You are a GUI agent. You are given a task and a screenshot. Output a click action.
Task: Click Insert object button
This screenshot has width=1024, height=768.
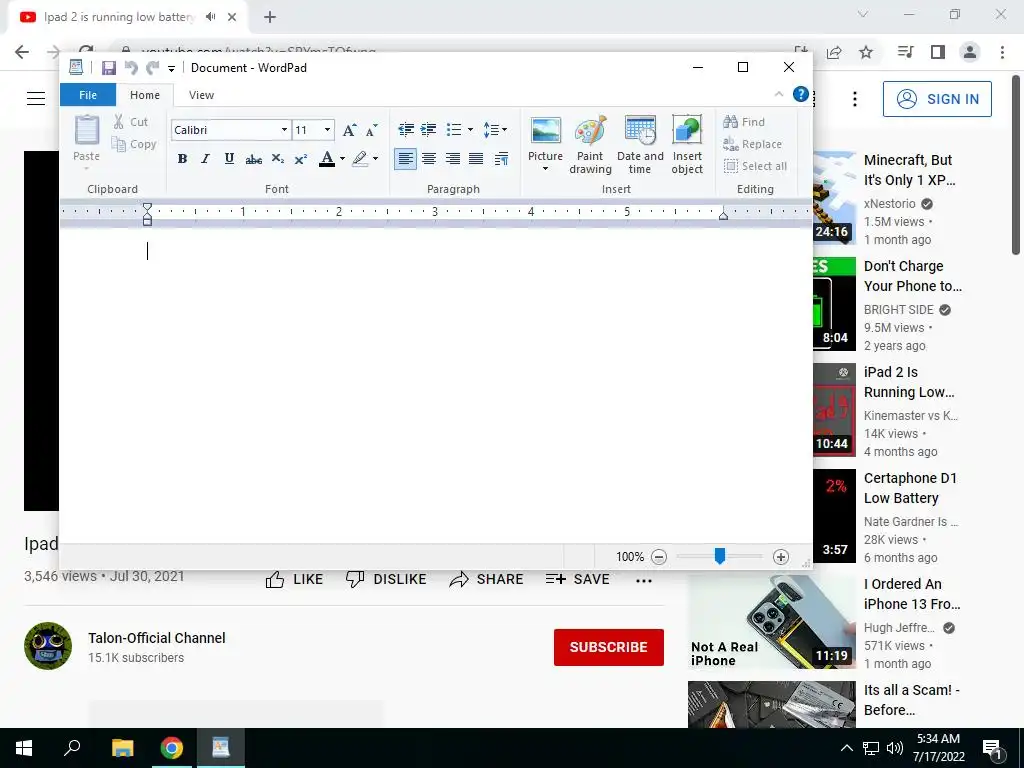(x=687, y=145)
